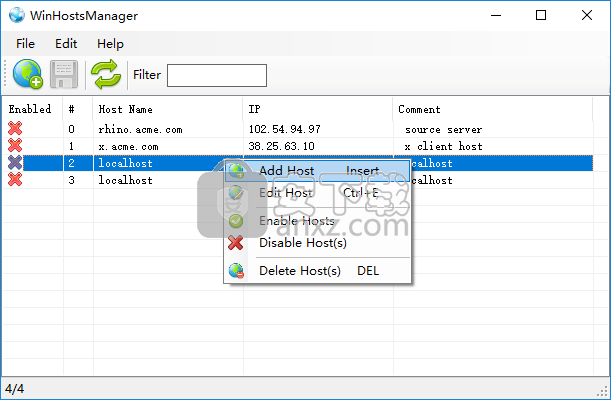Sort by the Host Name column header
Viewport: 611px width, 400px height.
[168, 109]
